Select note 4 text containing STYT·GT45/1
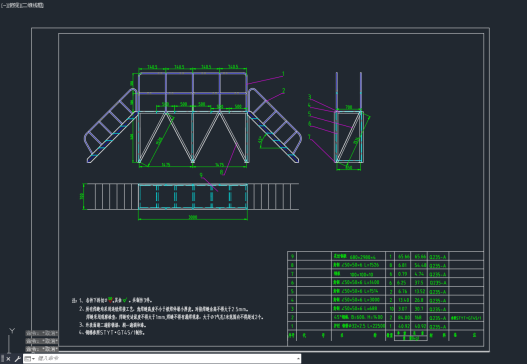Viewport: 527px width, 364px height. coord(112,333)
